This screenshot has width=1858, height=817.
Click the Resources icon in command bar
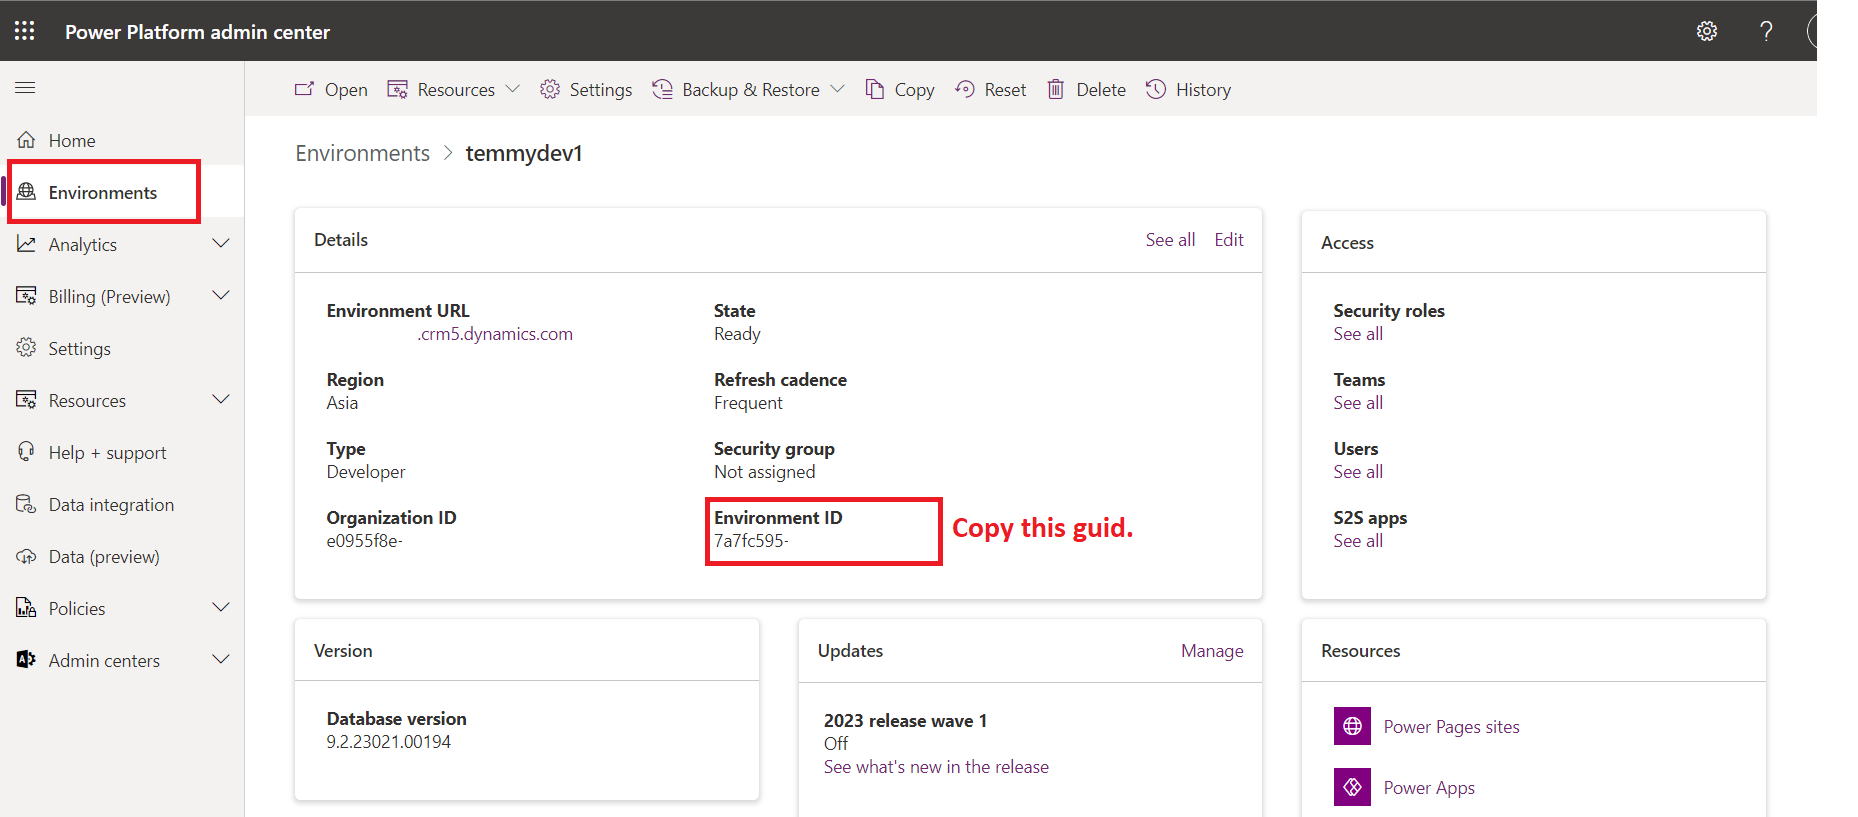point(397,89)
